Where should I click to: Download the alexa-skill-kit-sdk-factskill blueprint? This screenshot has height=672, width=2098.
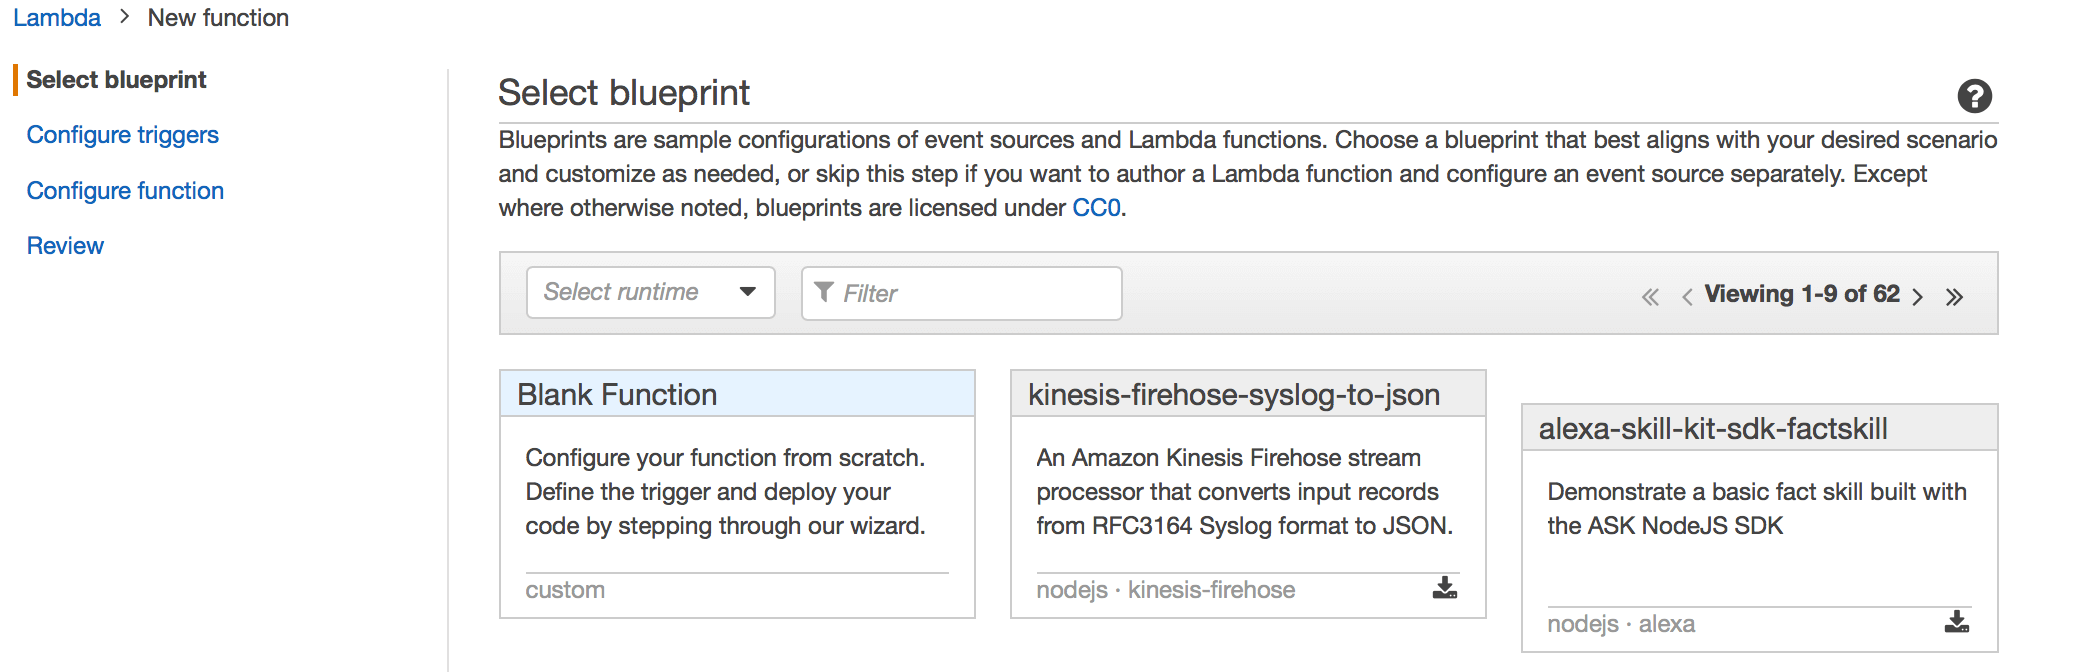point(1957,622)
